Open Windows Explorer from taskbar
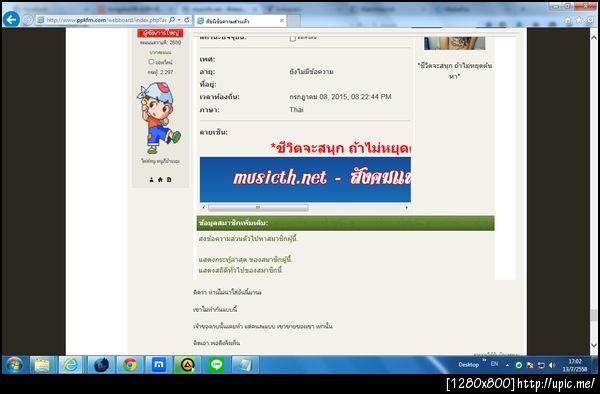Screen dimensions: 600x394 42,365
